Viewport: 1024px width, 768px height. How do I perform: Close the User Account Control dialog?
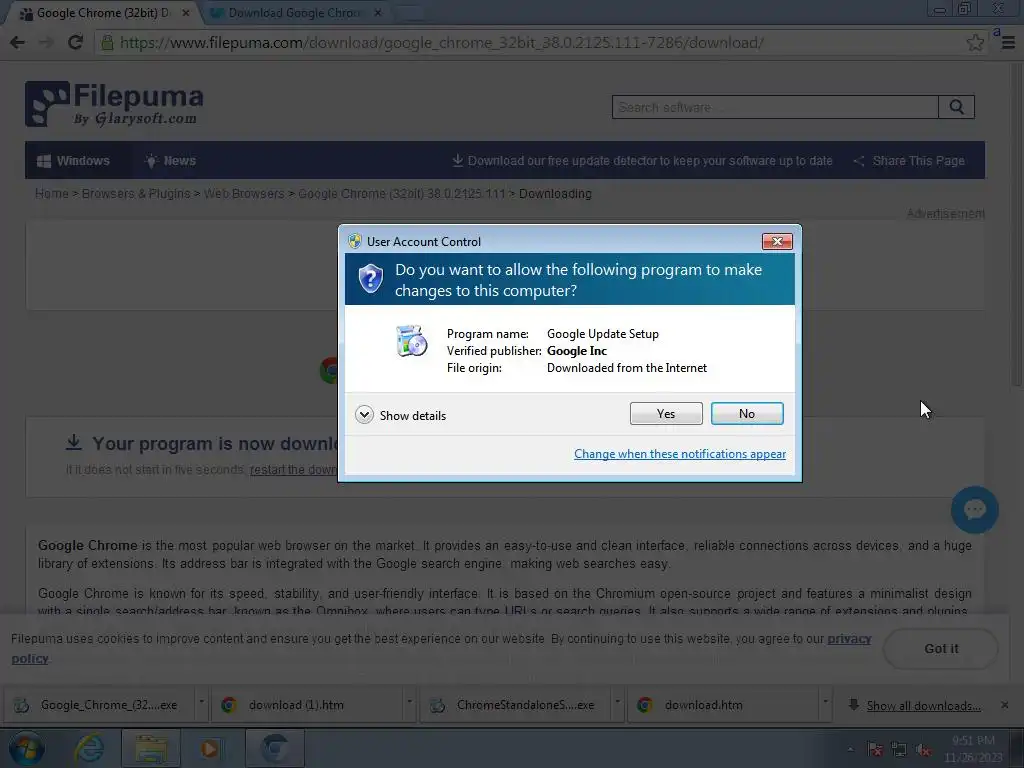777,241
